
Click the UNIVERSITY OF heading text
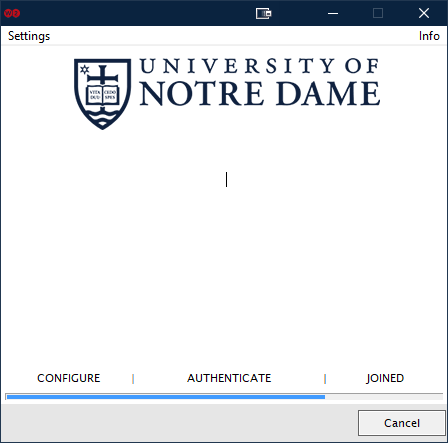click(x=259, y=66)
